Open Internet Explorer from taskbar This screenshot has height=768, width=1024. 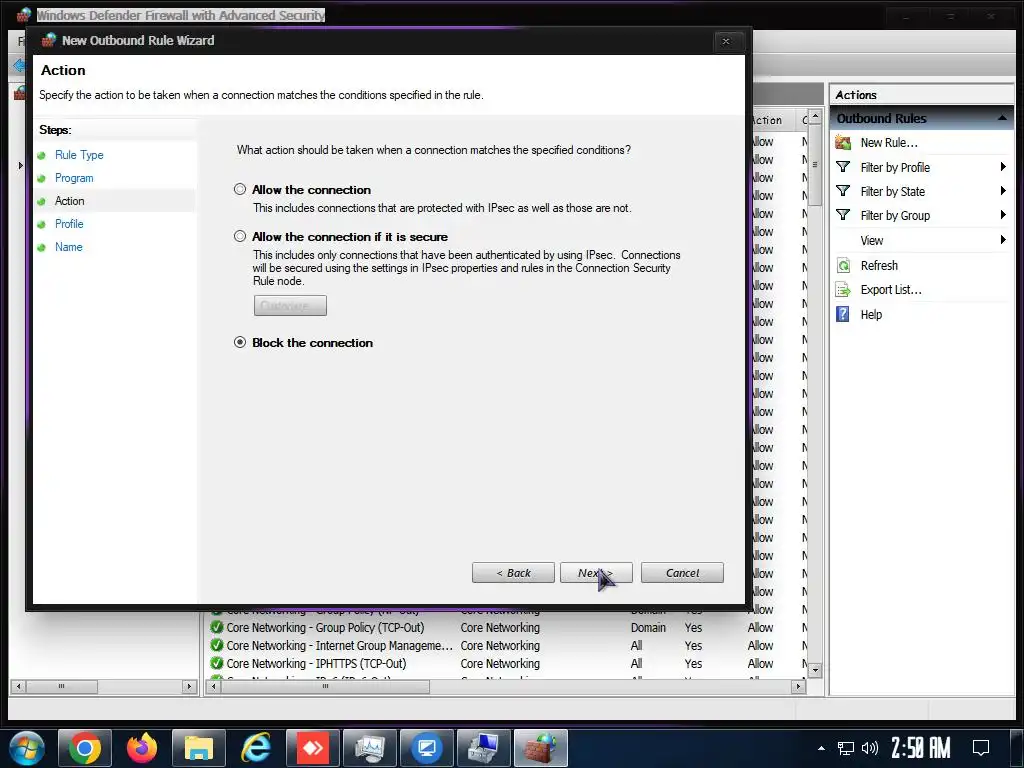255,748
